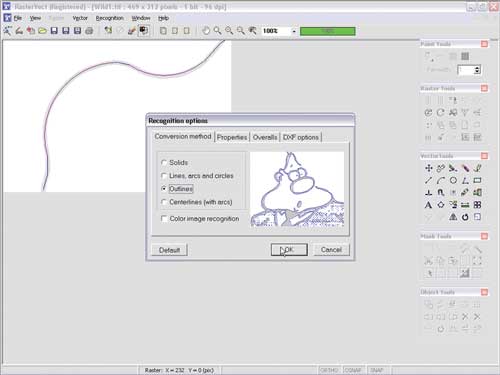Viewport: 500px width, 375px height.
Task: Click the third floppy disk save icon
Action: pyautogui.click(x=77, y=31)
